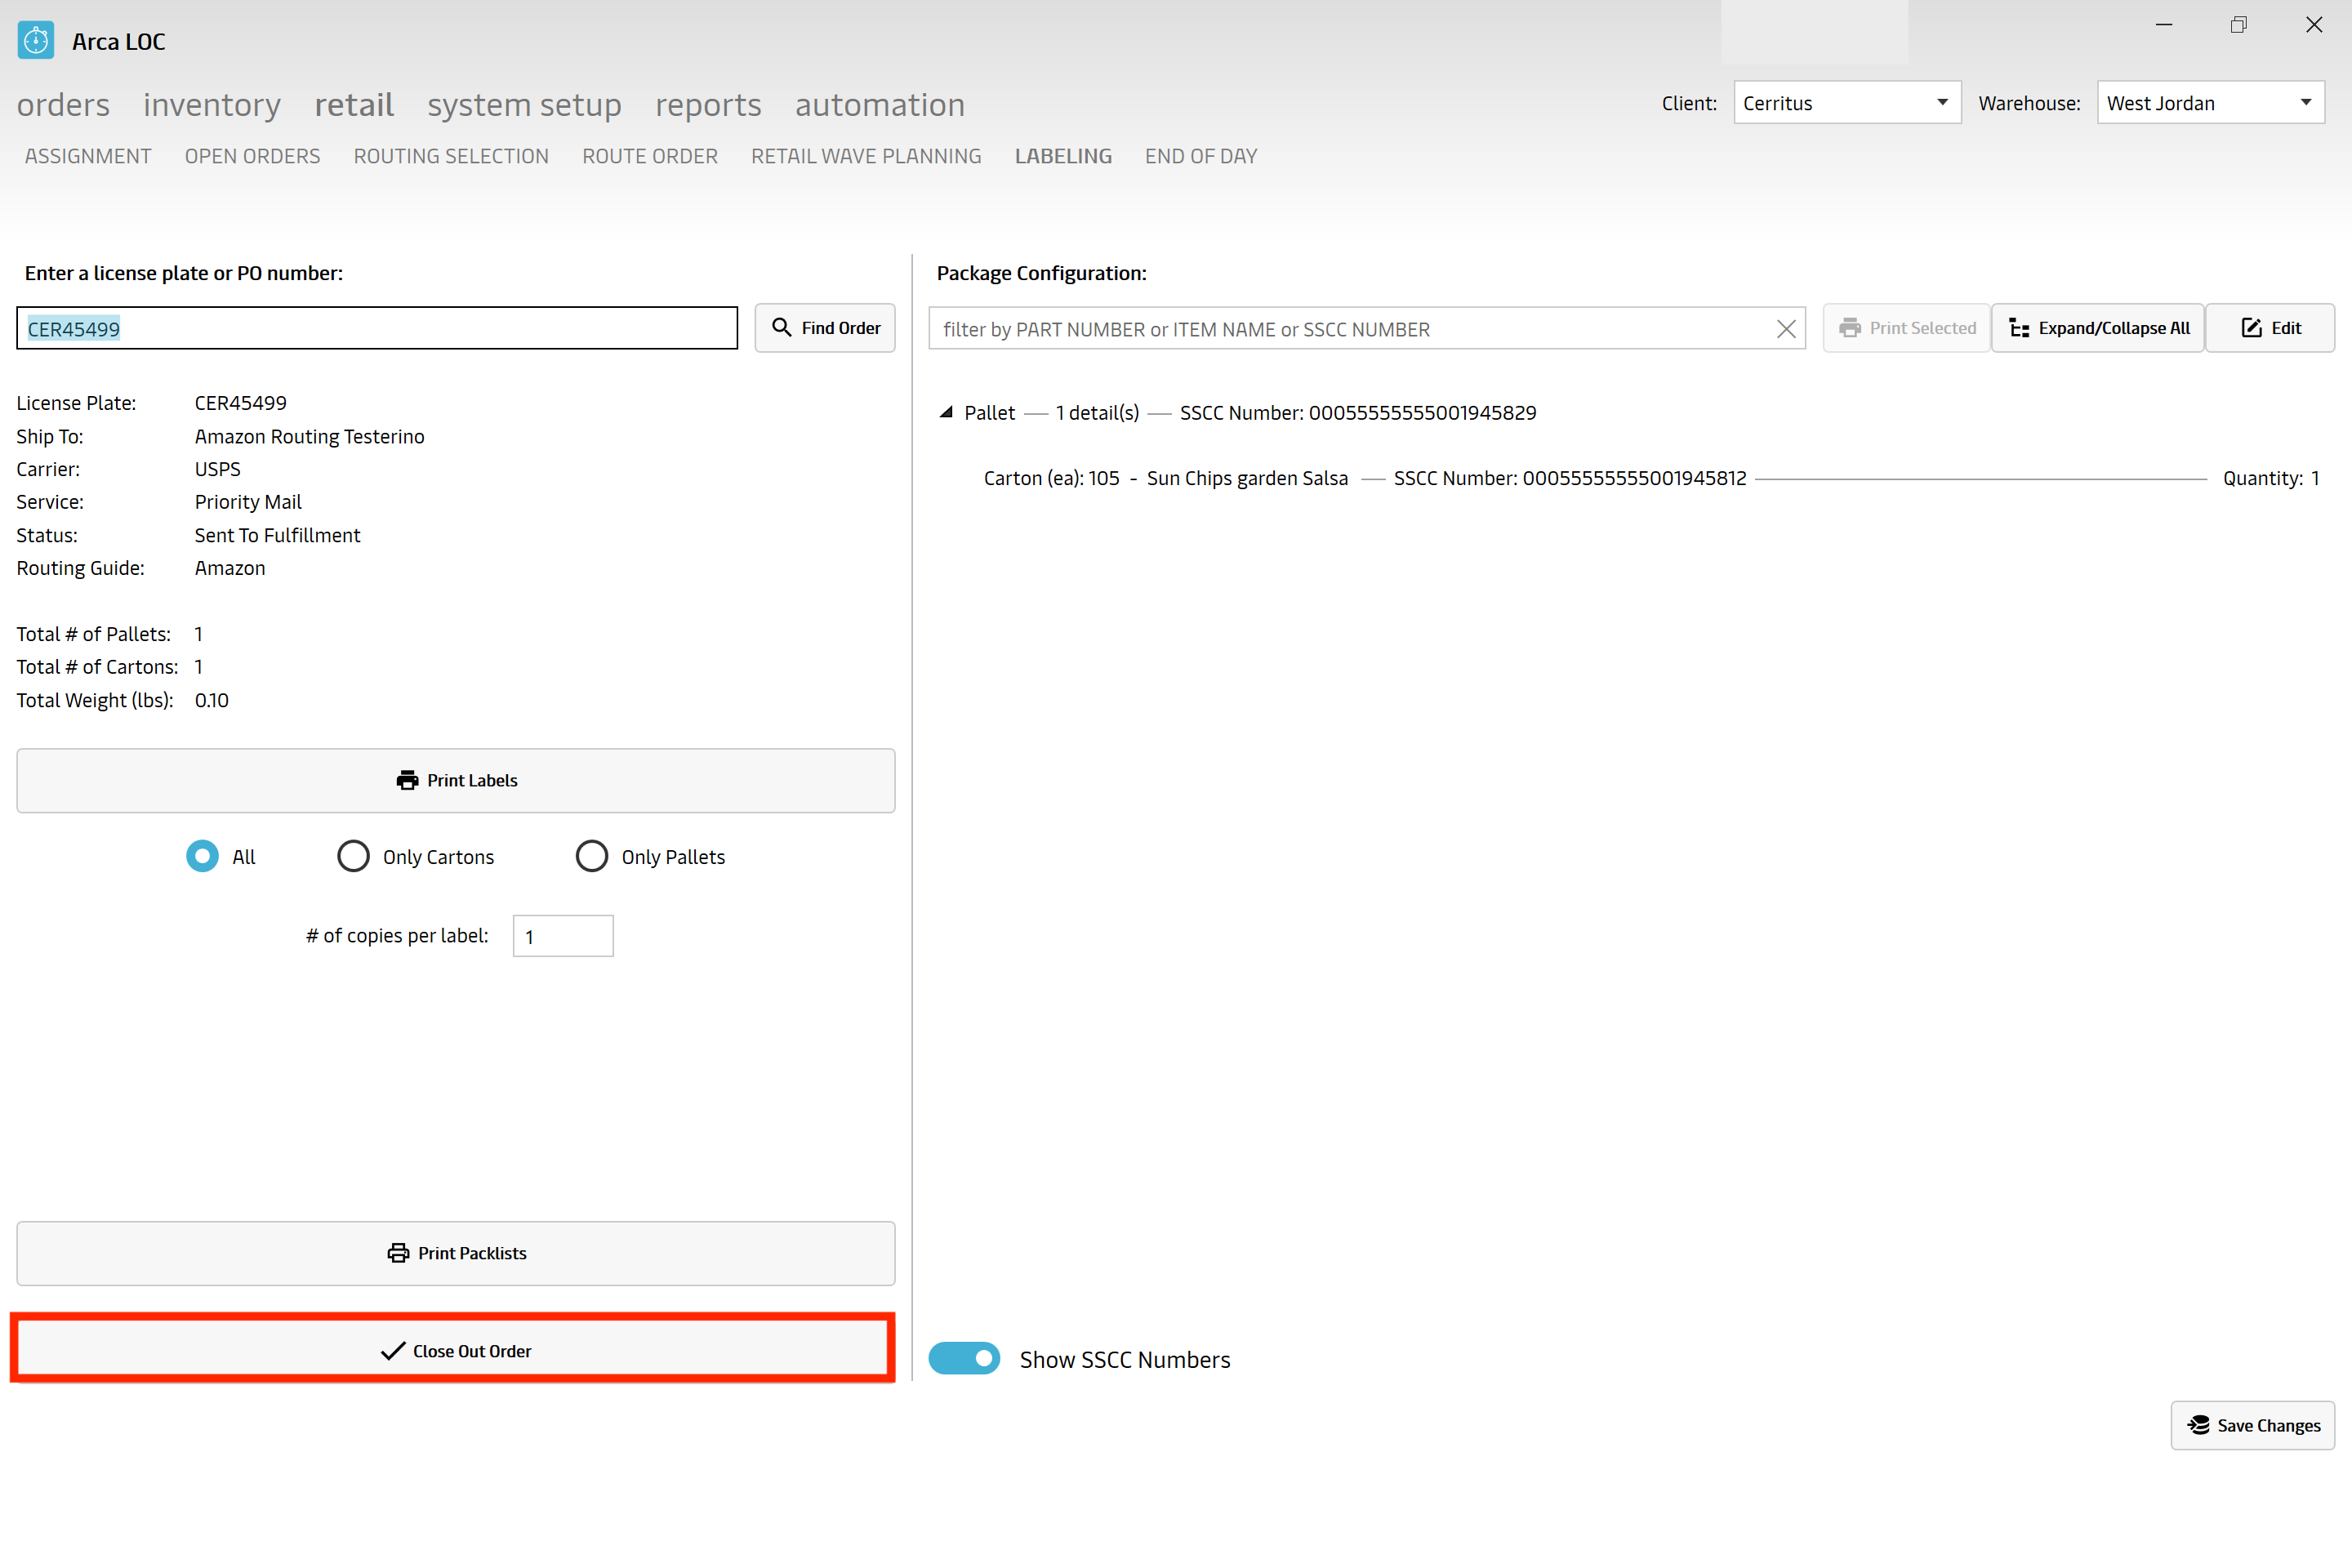2352x1568 pixels.
Task: Switch to the ROUTING SELECTION tab
Action: click(451, 156)
